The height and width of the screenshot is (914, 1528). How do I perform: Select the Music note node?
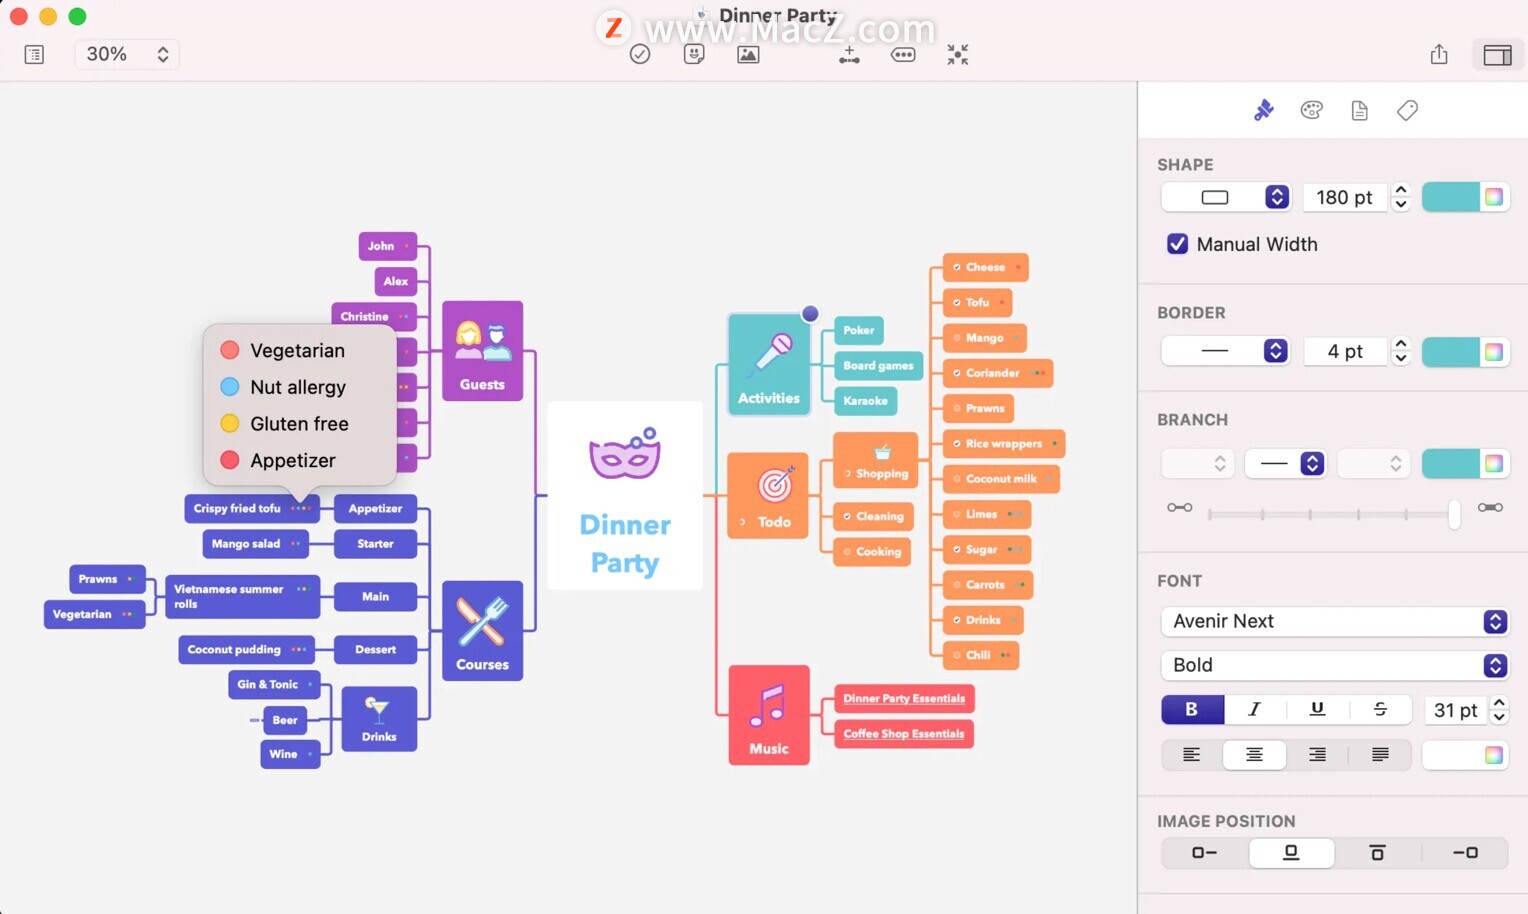[769, 715]
